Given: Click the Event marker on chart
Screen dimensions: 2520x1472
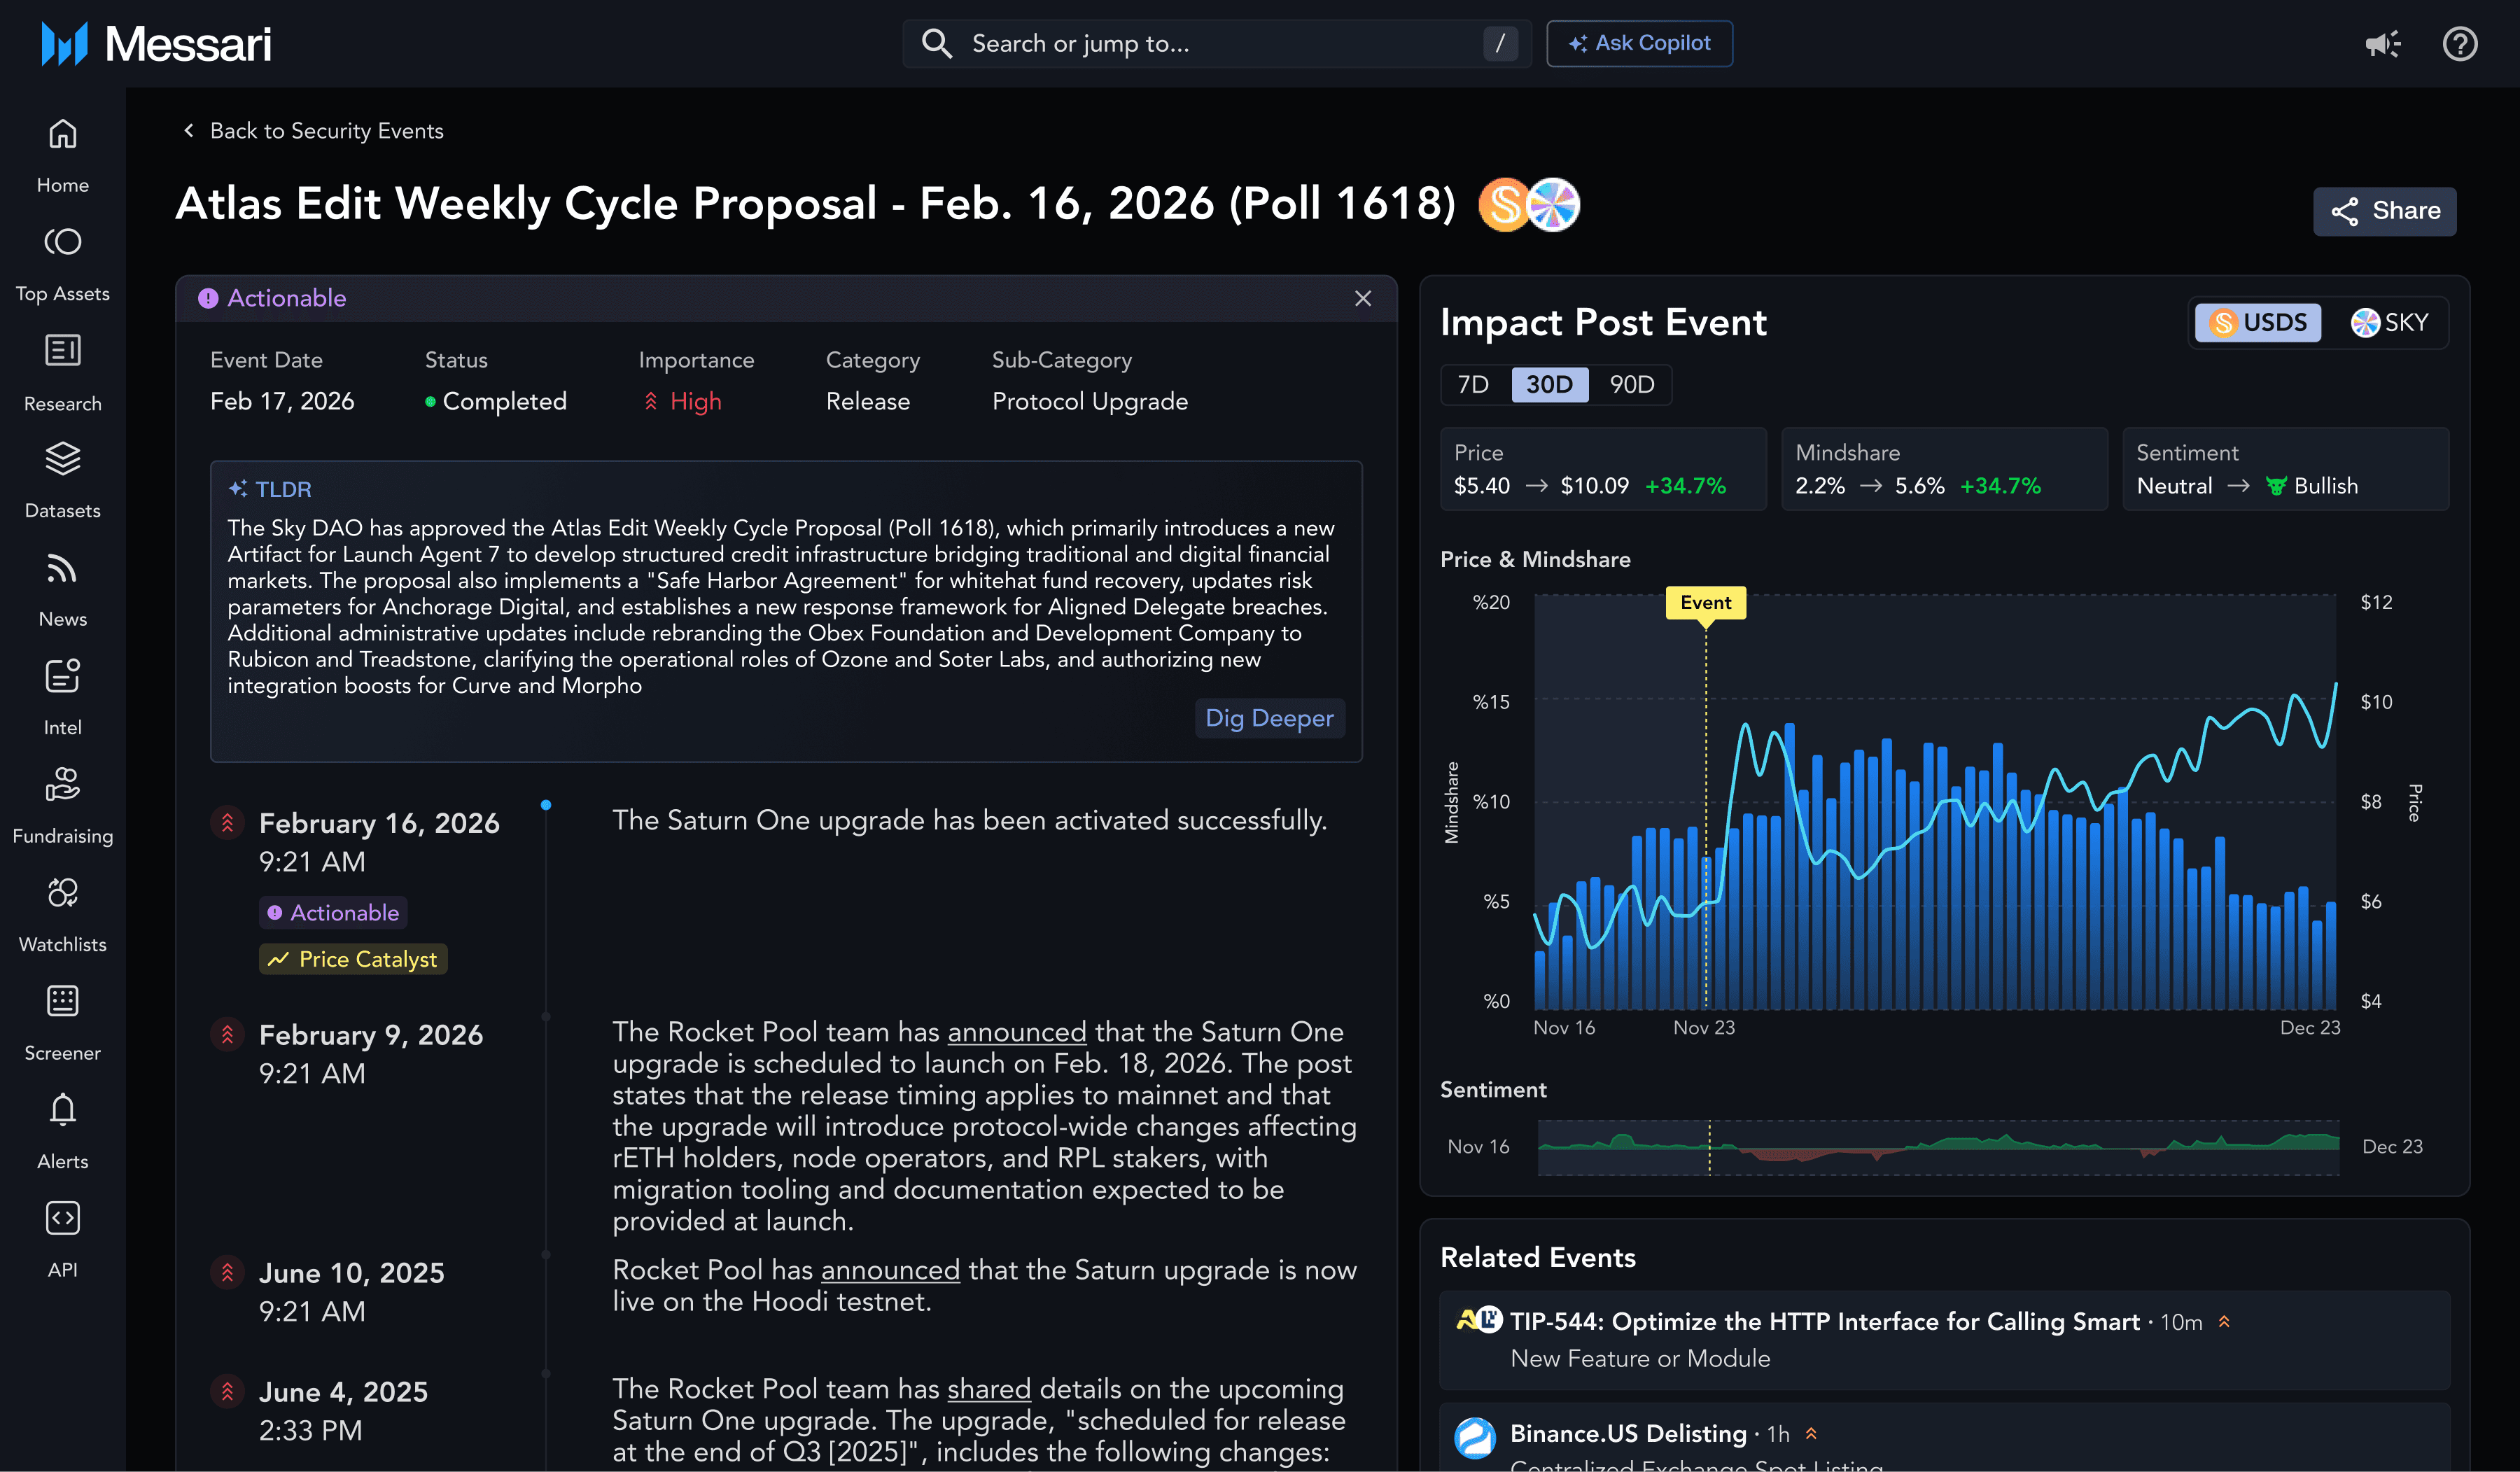Looking at the screenshot, I should (x=1705, y=602).
